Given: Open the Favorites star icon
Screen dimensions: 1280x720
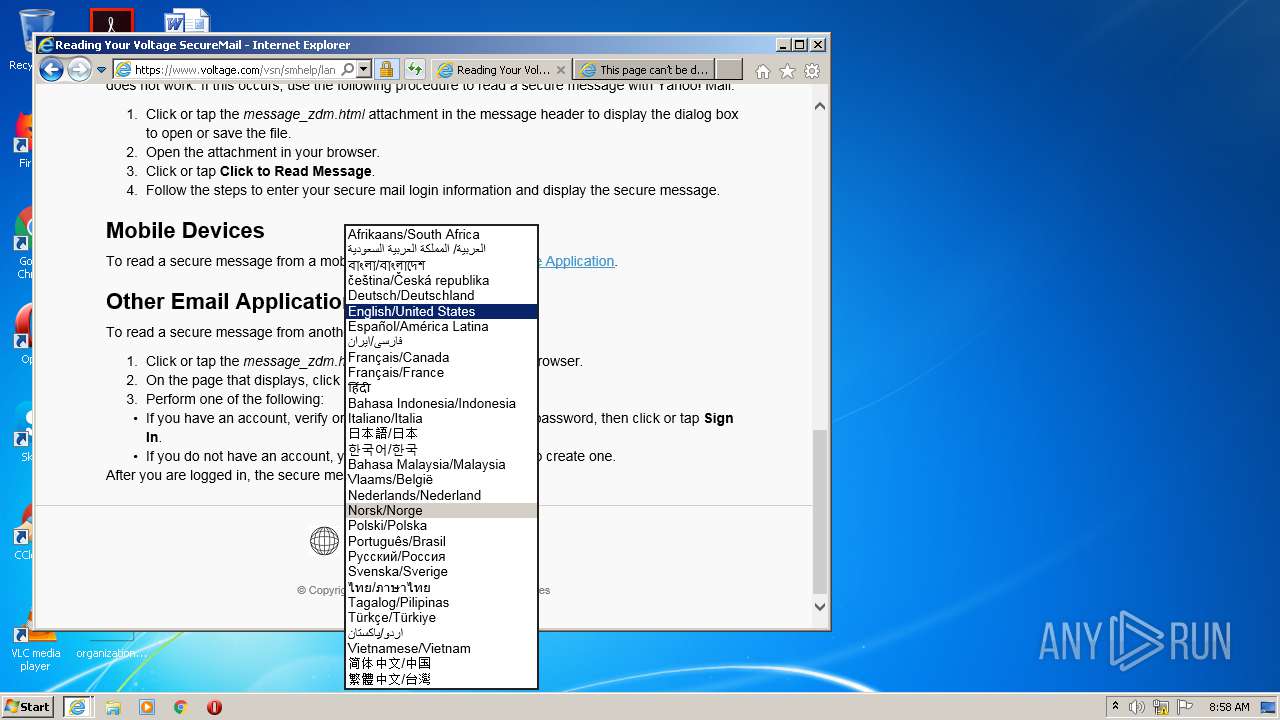Looking at the screenshot, I should tap(787, 71).
